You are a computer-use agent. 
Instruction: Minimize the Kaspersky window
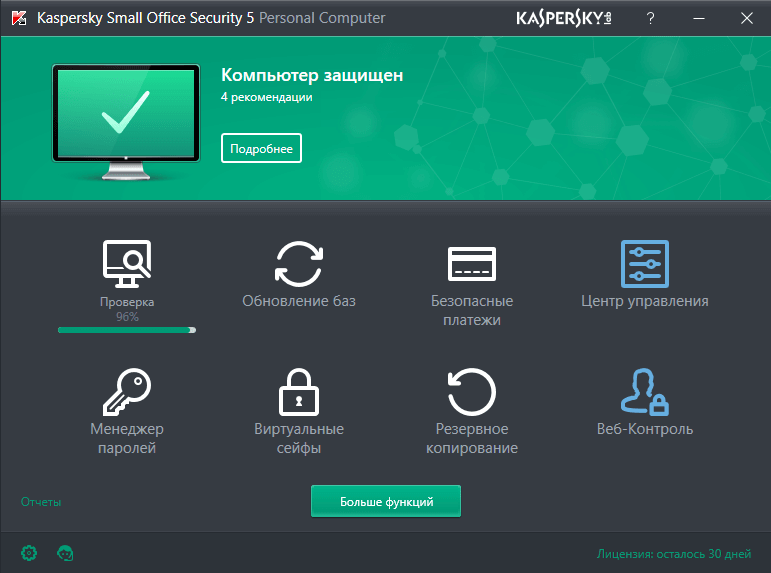697,18
